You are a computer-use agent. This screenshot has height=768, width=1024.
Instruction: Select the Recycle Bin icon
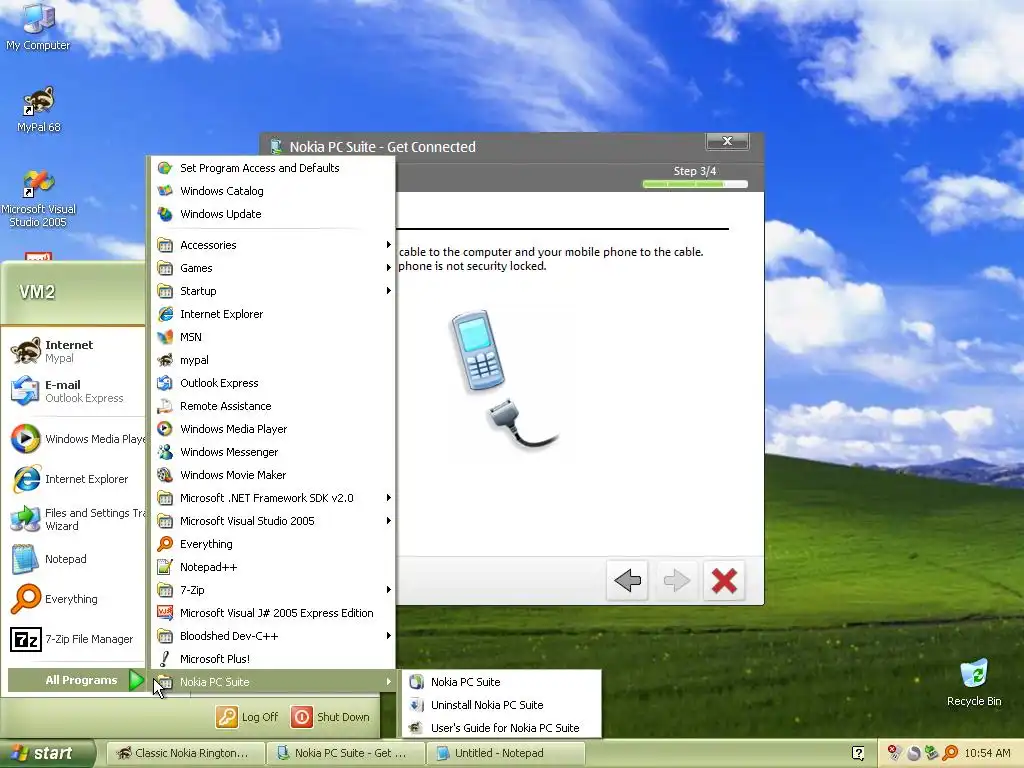pyautogui.click(x=974, y=683)
